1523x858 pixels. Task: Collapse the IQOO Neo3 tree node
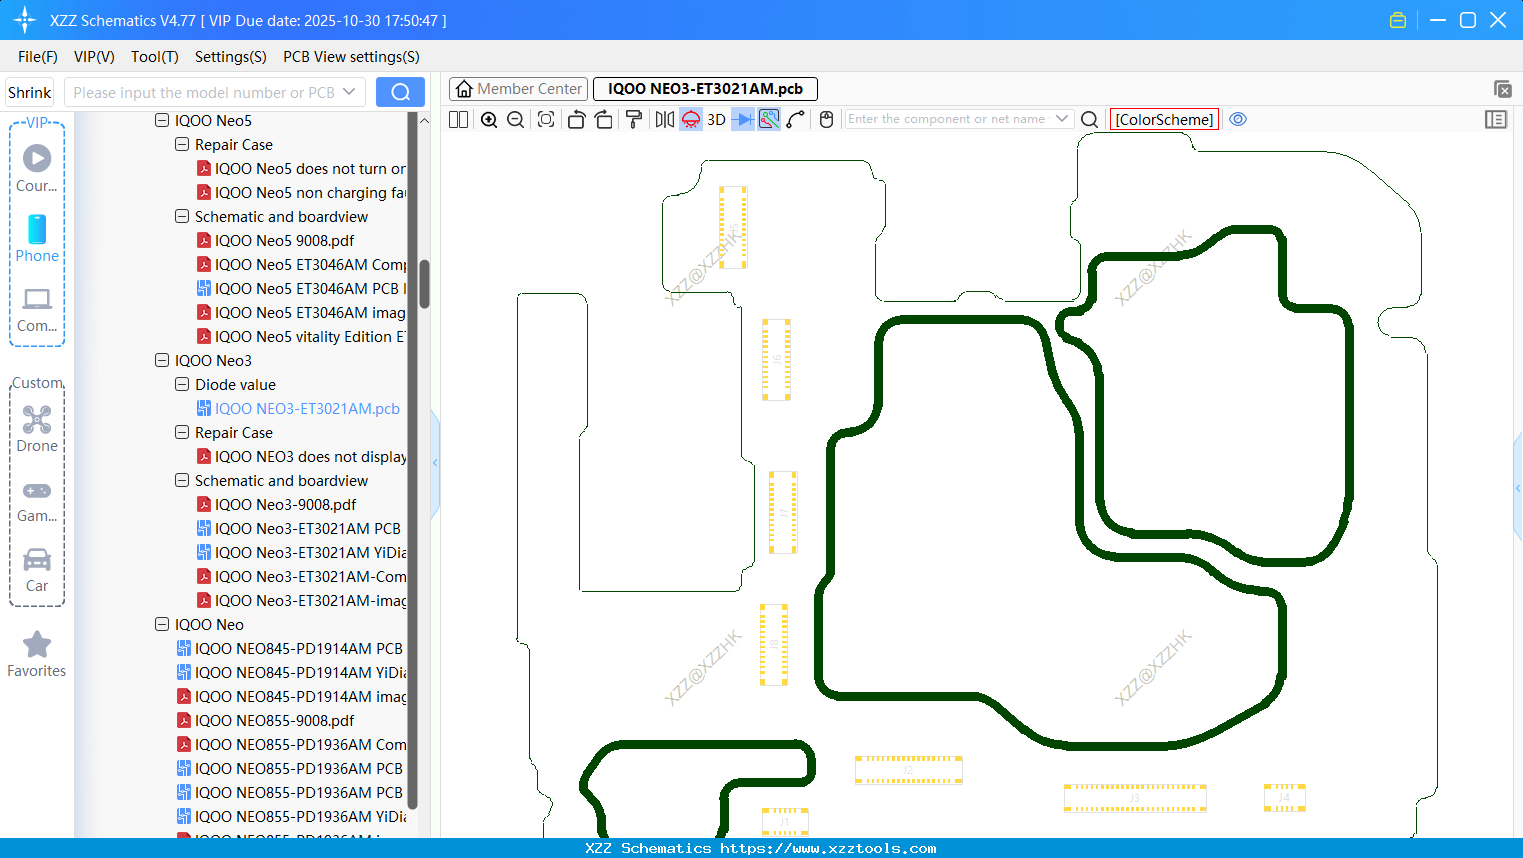coord(162,360)
